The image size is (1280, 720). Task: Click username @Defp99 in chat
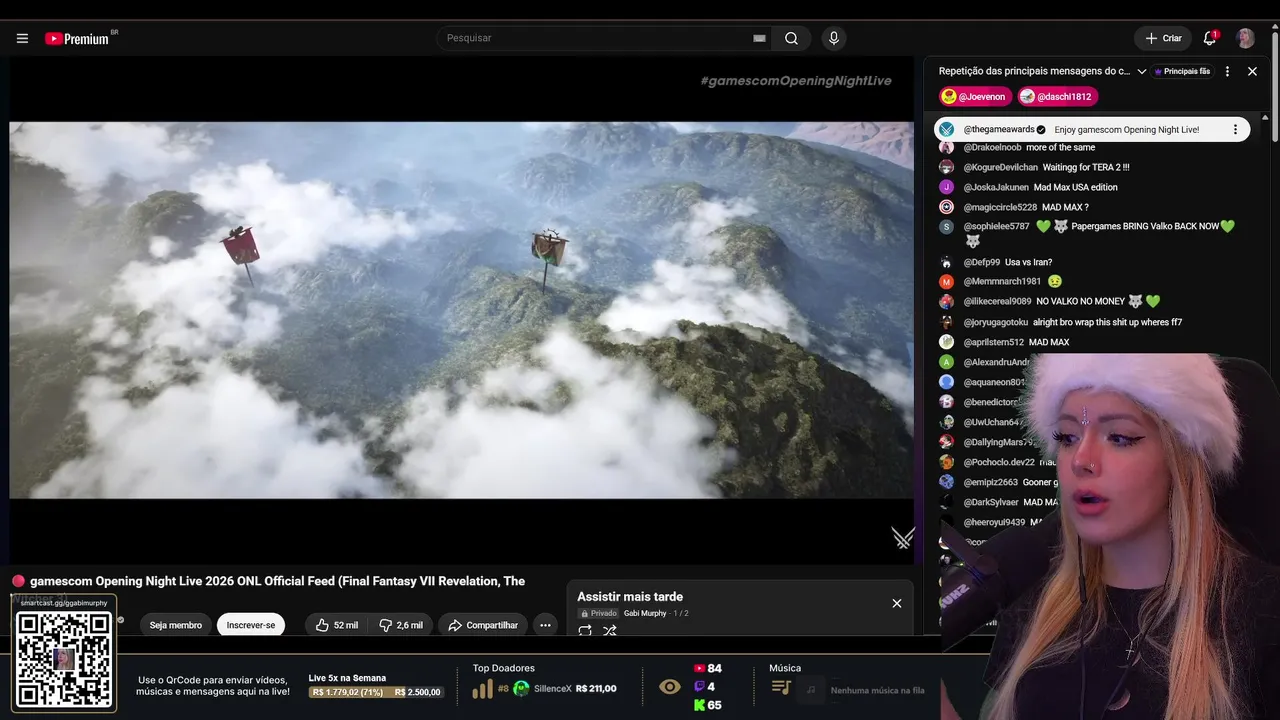tap(981, 262)
